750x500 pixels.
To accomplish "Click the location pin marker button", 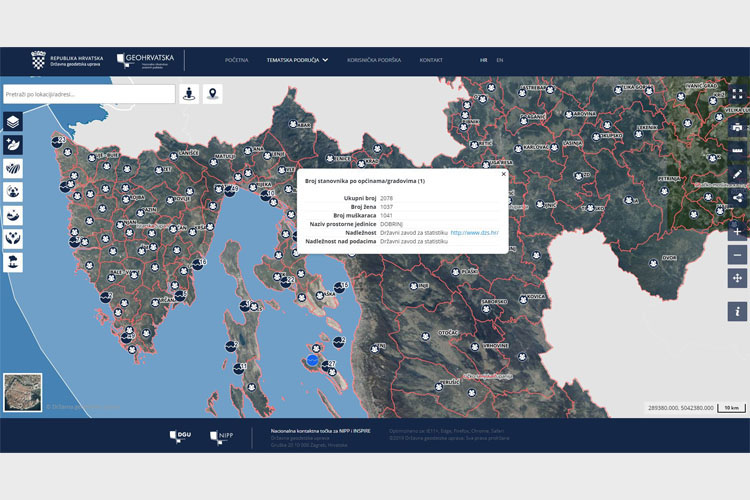I will click(212, 94).
